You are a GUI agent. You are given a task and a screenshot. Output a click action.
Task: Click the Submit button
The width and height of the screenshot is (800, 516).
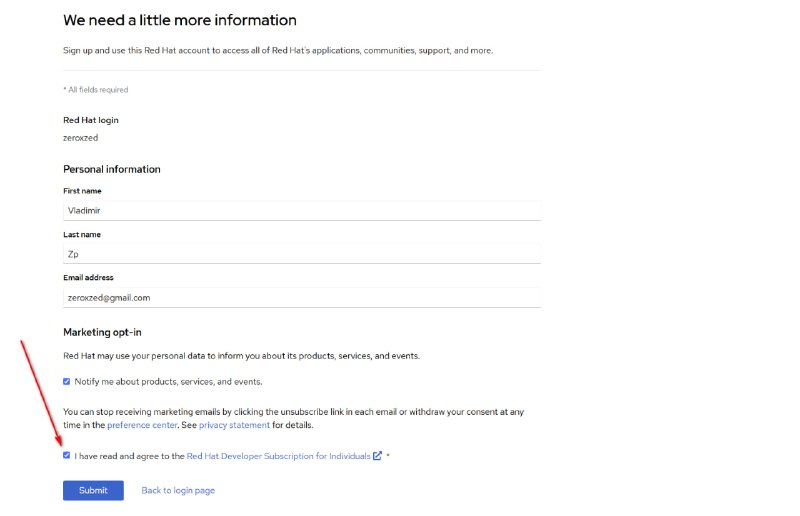93,490
